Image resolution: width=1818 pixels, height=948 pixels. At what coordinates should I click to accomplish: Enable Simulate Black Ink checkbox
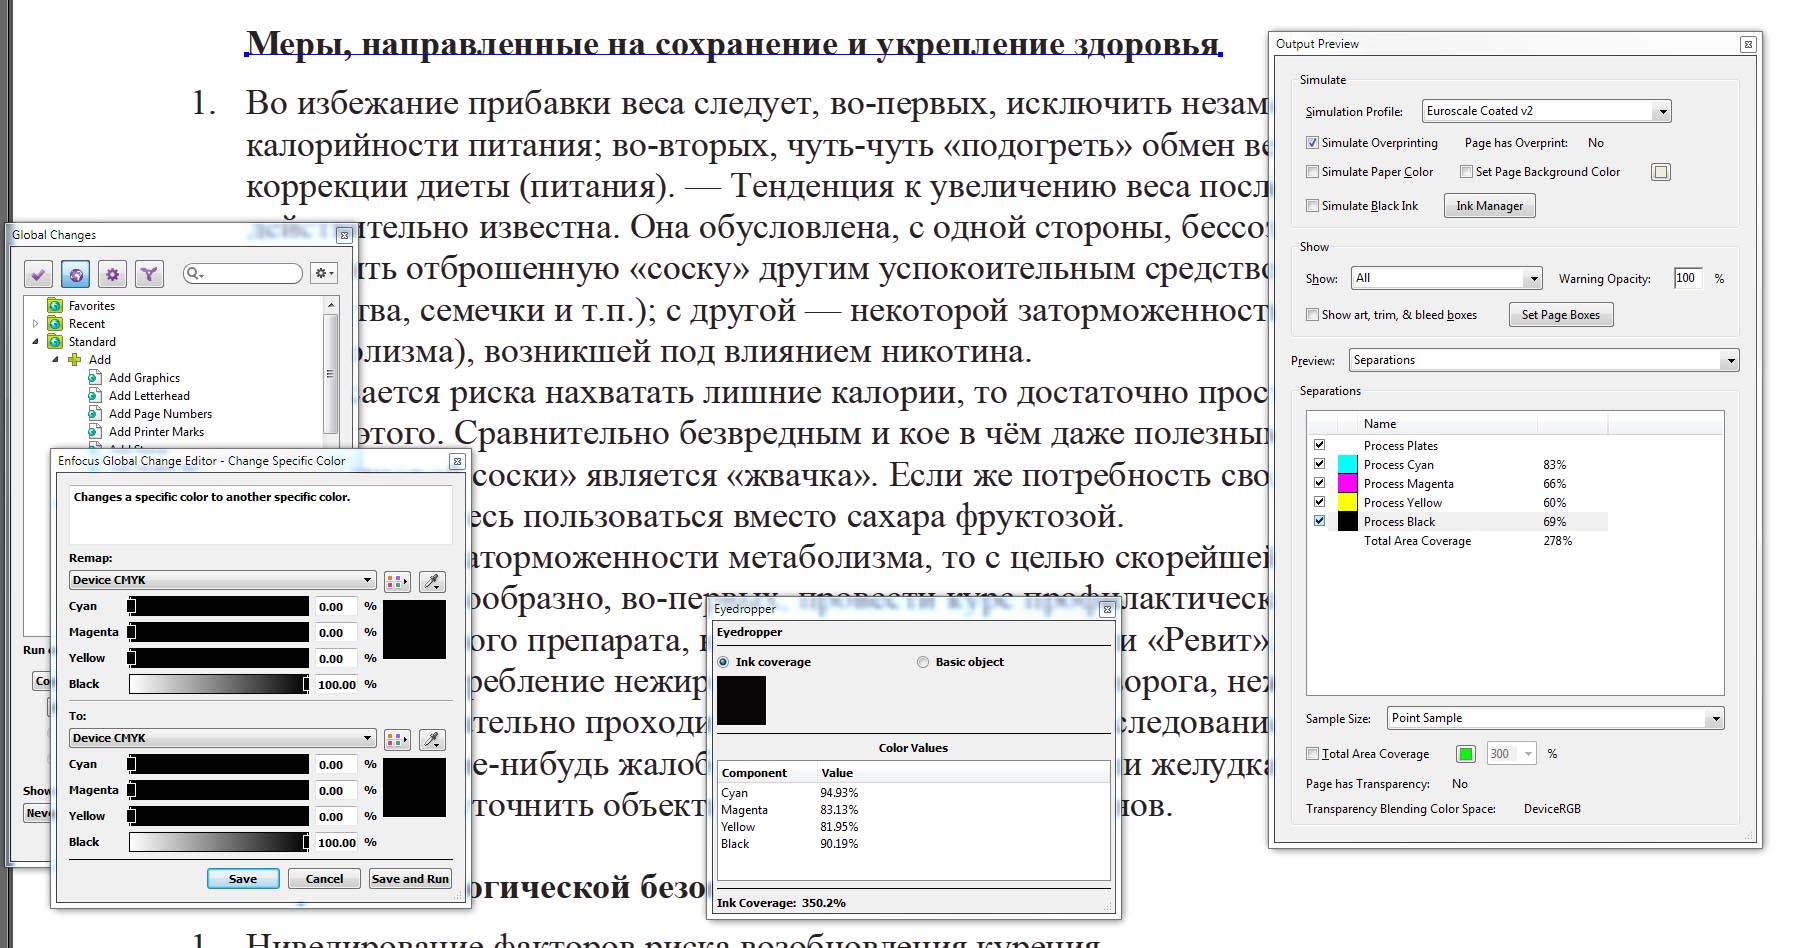pos(1312,206)
